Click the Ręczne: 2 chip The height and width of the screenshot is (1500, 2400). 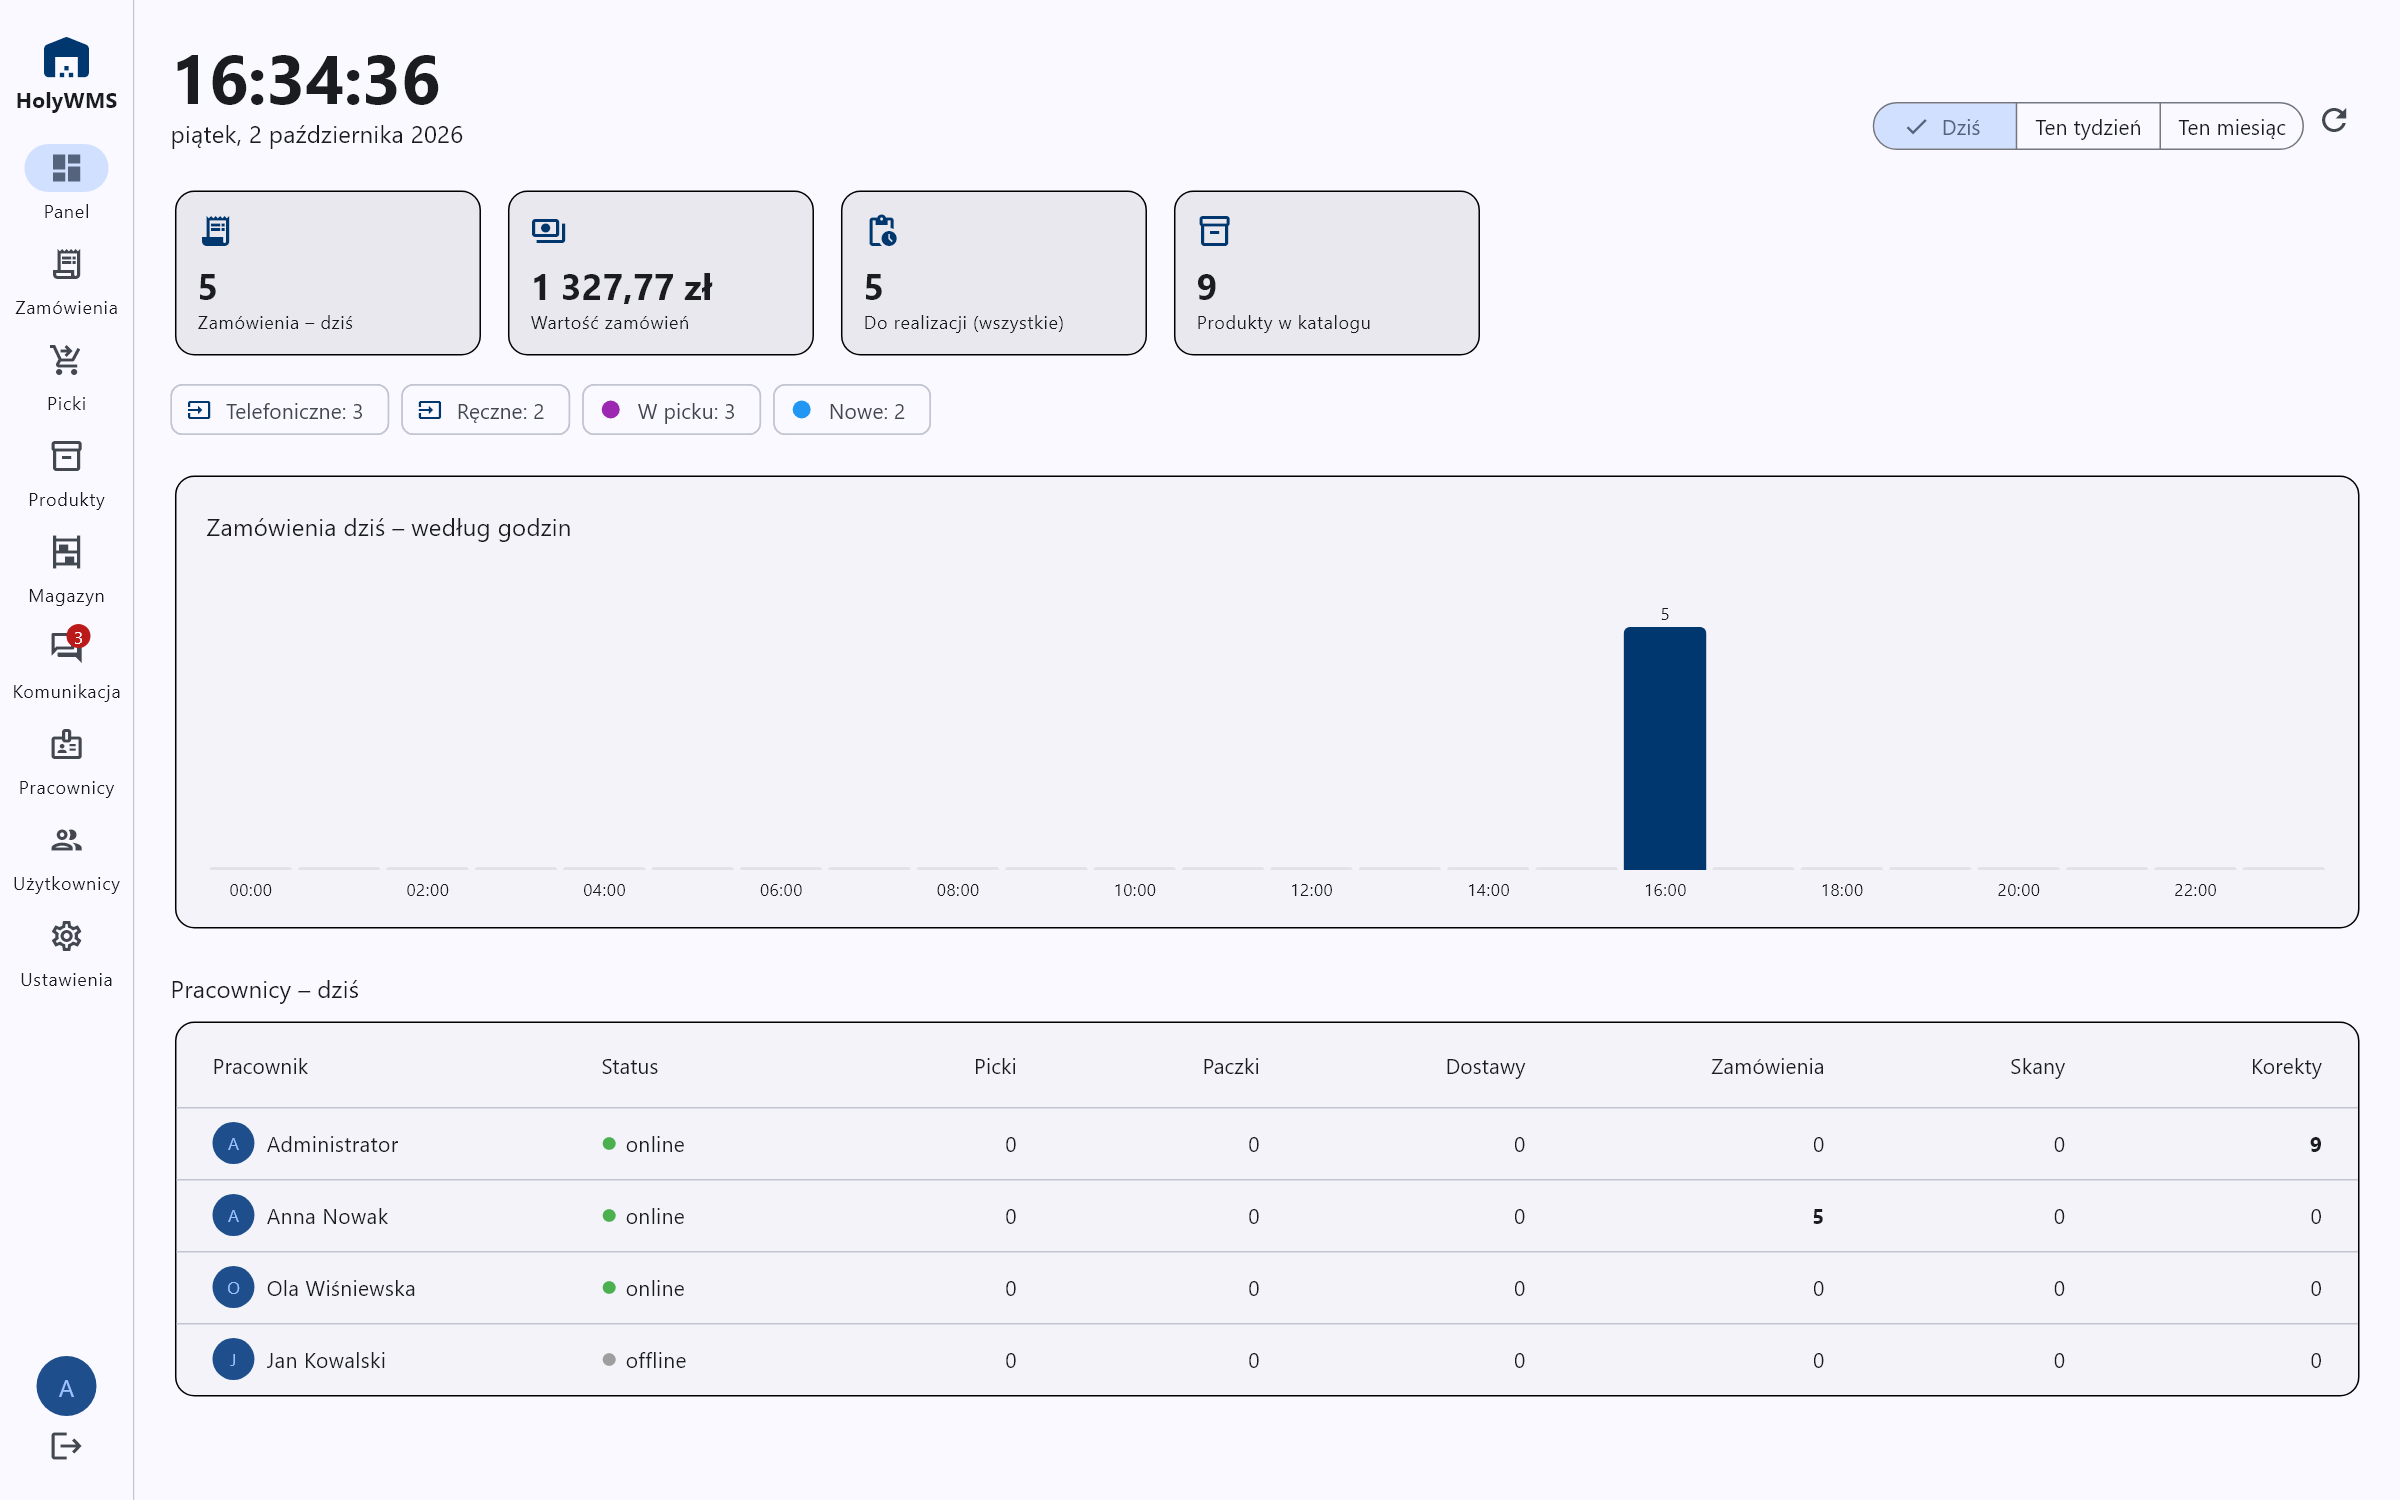[486, 410]
